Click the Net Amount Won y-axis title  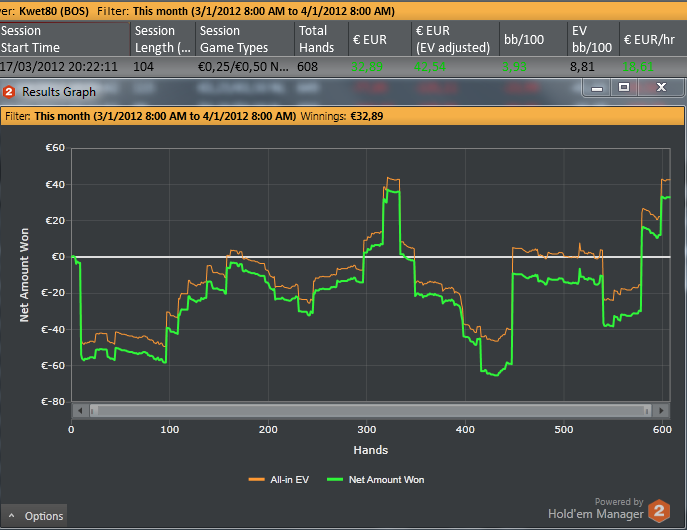pos(24,275)
